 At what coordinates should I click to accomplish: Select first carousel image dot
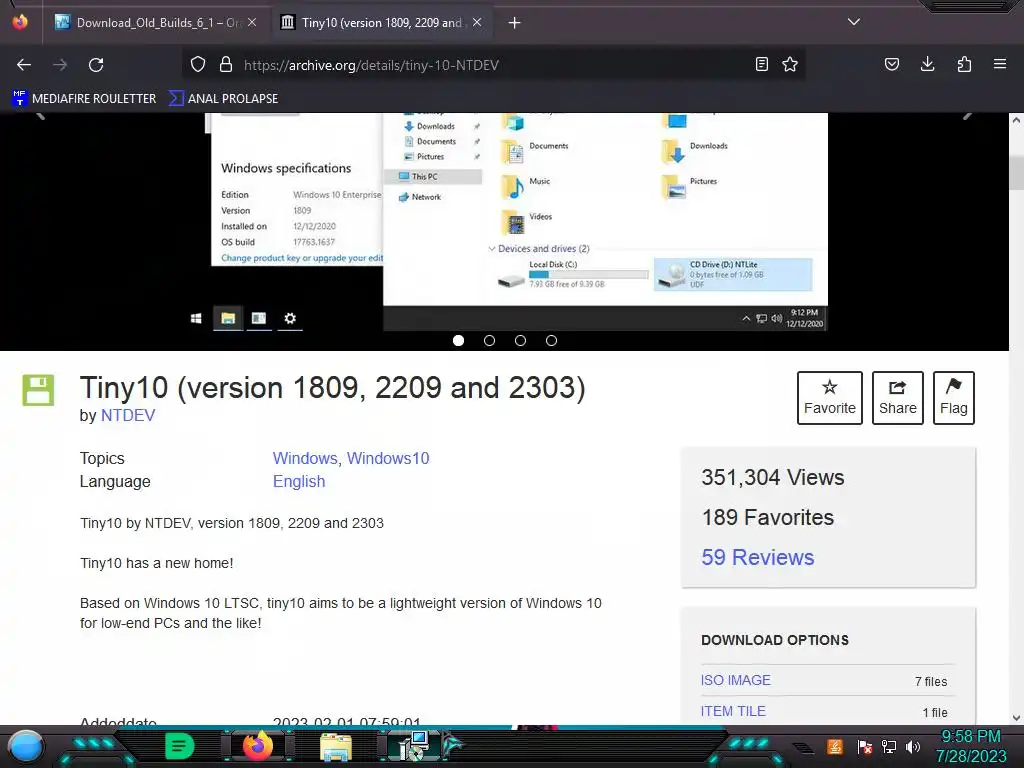pyautogui.click(x=458, y=340)
